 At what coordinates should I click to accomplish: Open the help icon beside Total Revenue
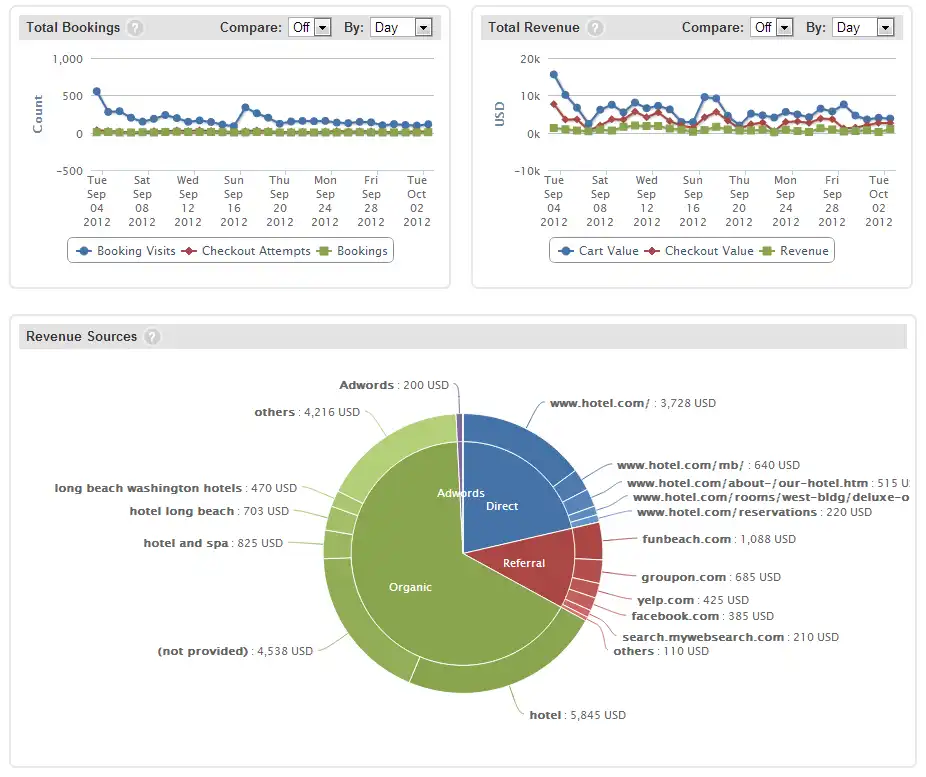[x=595, y=28]
